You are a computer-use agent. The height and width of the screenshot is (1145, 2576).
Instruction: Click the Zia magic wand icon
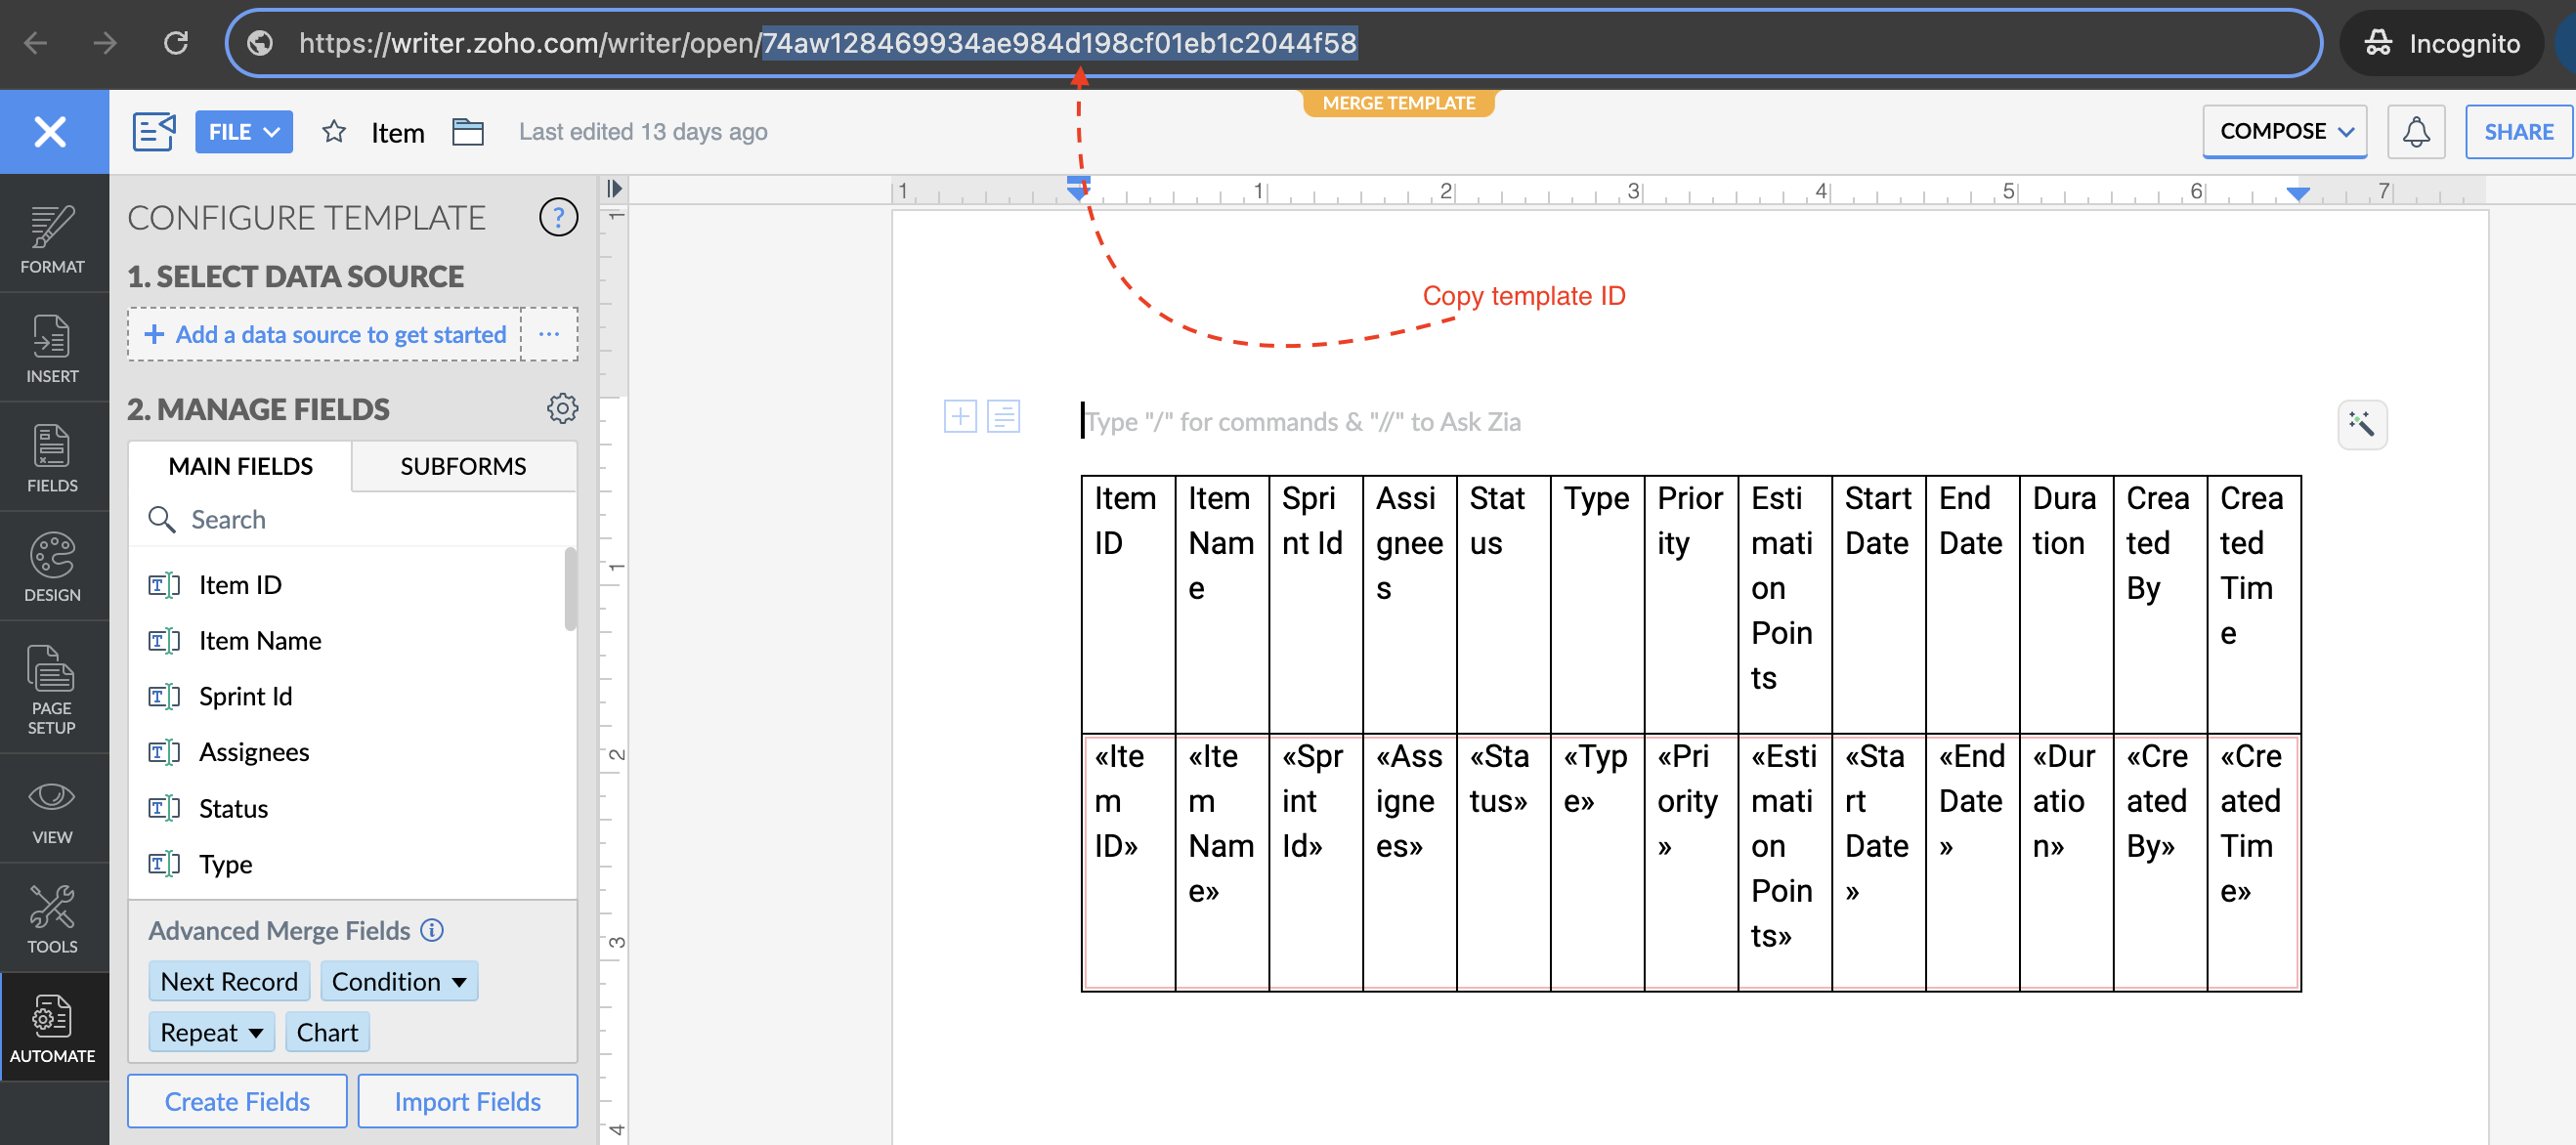coord(2361,424)
